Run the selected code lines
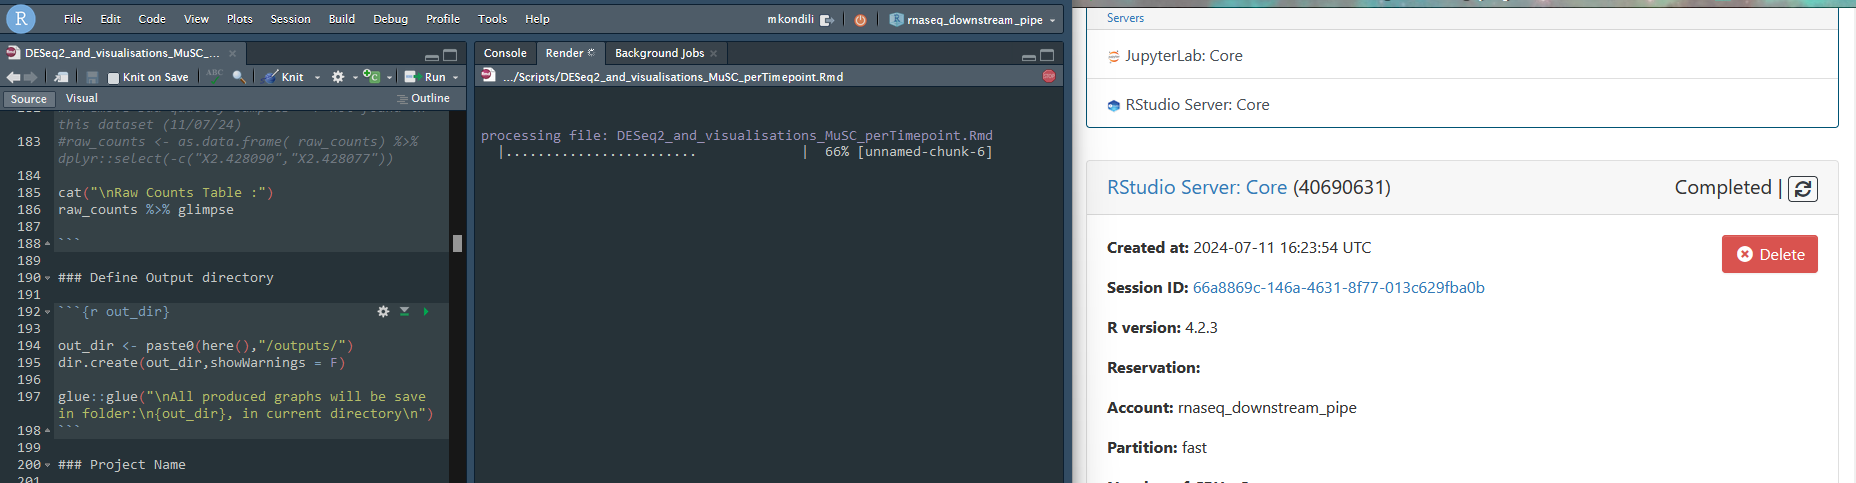 pyautogui.click(x=426, y=77)
